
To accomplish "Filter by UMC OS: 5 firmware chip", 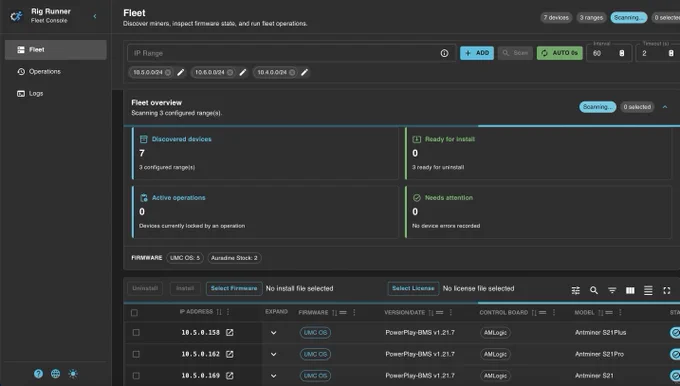I will [x=185, y=258].
